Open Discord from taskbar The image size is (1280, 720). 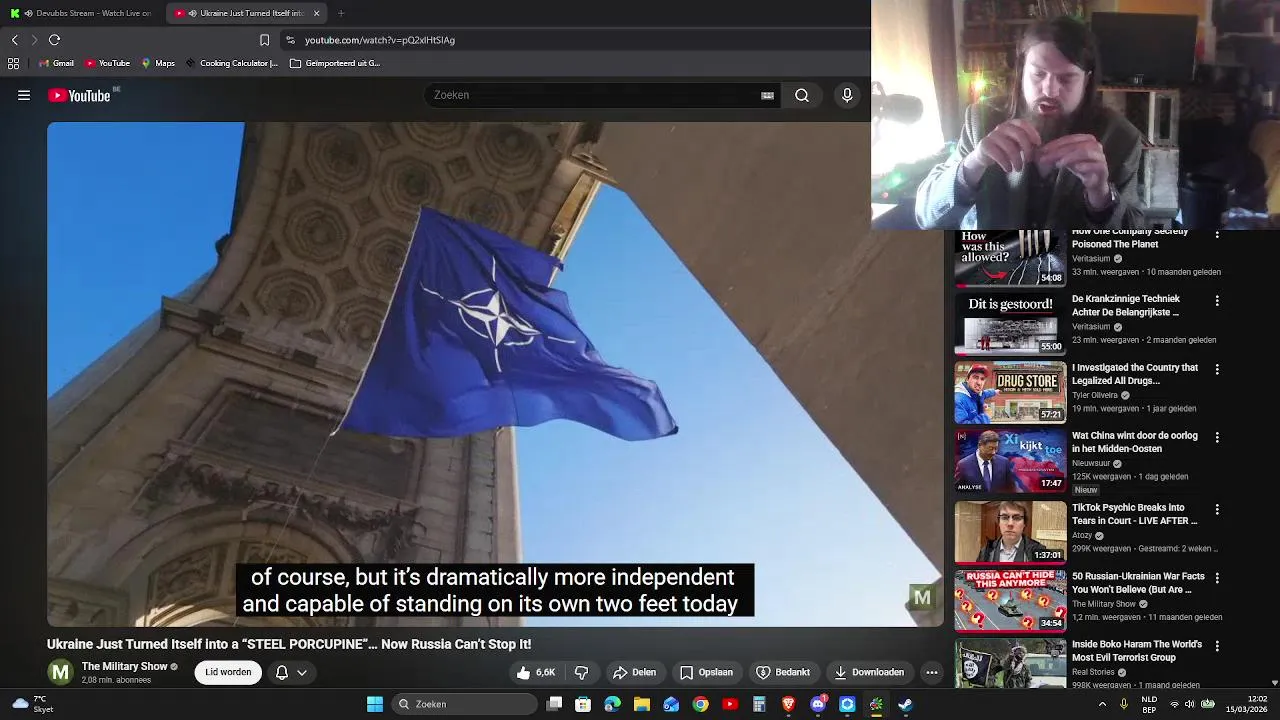pyautogui.click(x=818, y=704)
